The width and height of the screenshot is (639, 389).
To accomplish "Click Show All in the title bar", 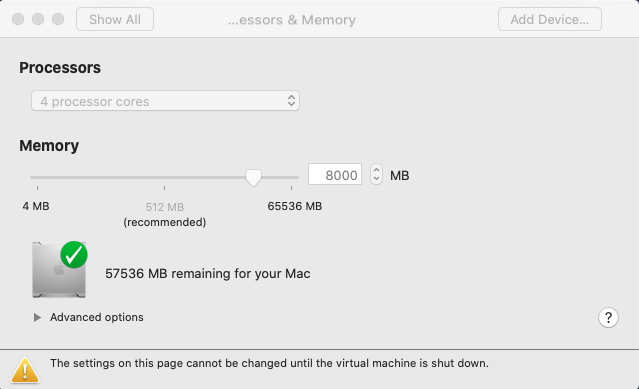I will click(x=115, y=19).
